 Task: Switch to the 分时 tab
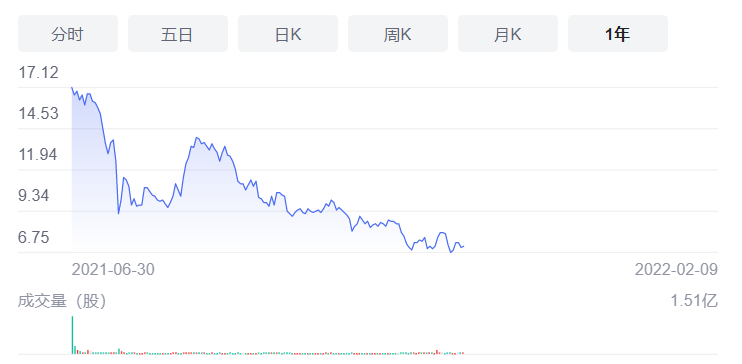[68, 34]
